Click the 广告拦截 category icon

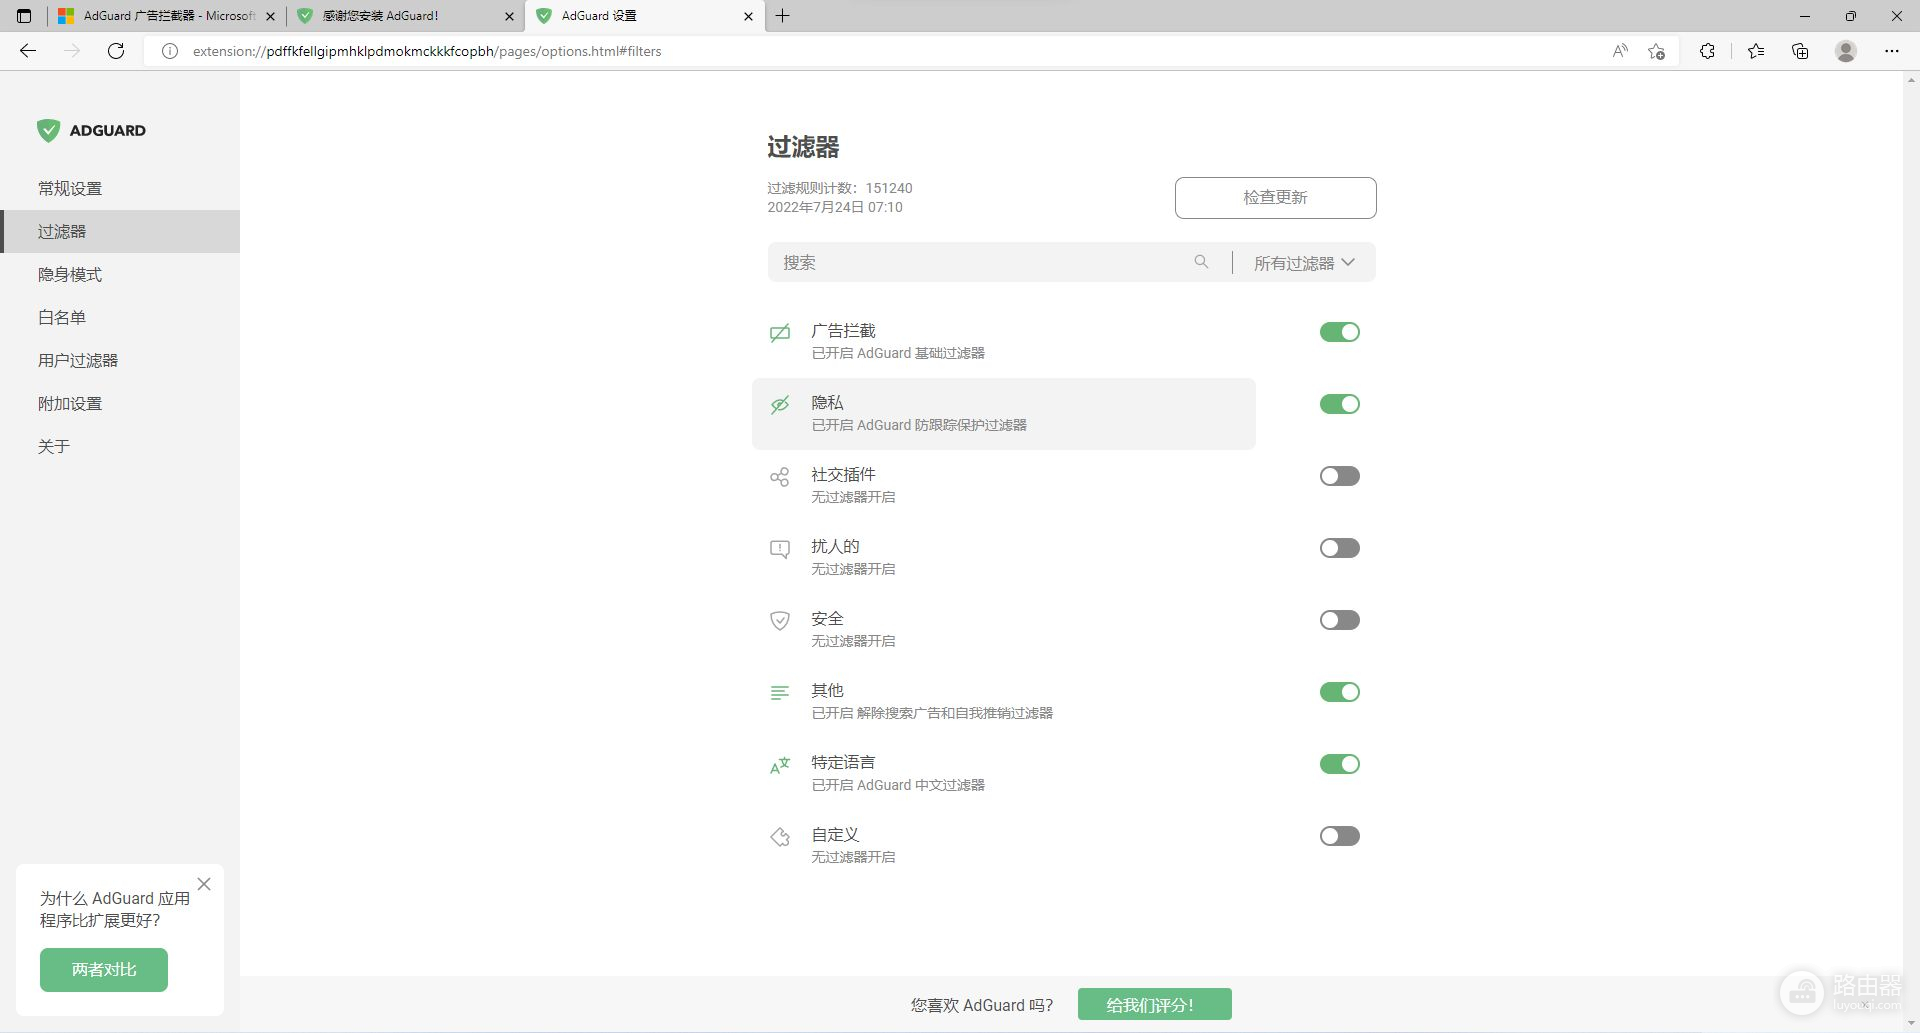(x=780, y=333)
